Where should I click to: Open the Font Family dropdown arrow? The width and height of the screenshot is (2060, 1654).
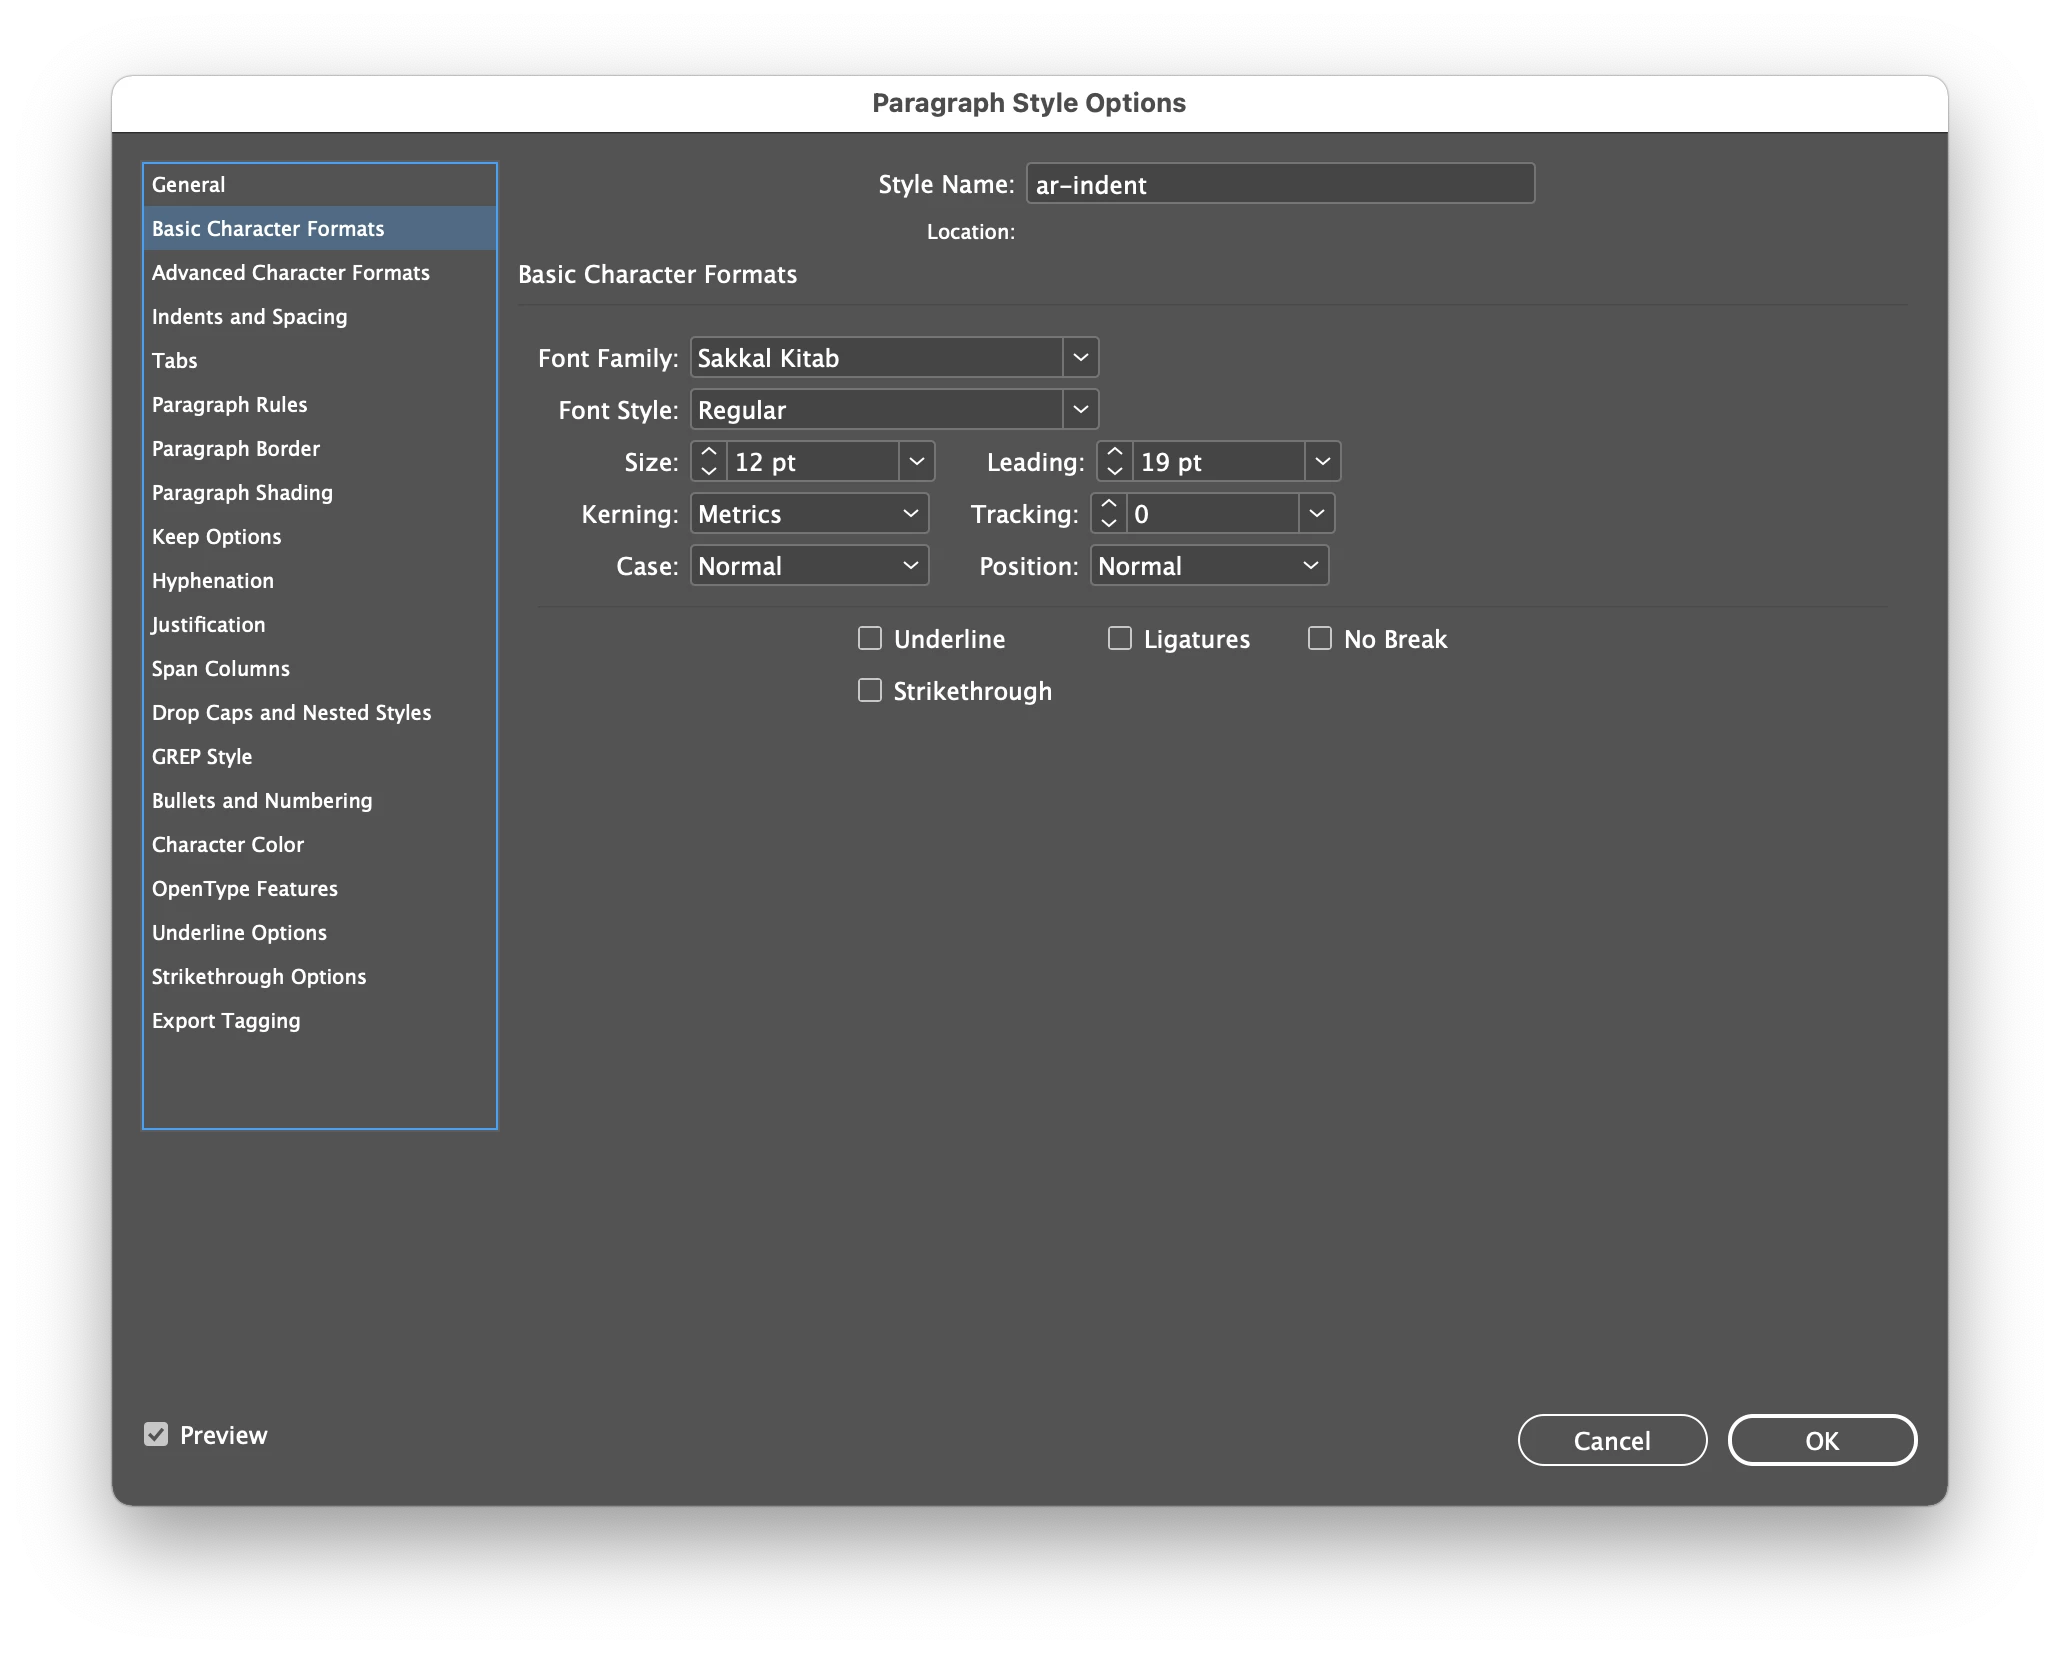tap(1080, 357)
